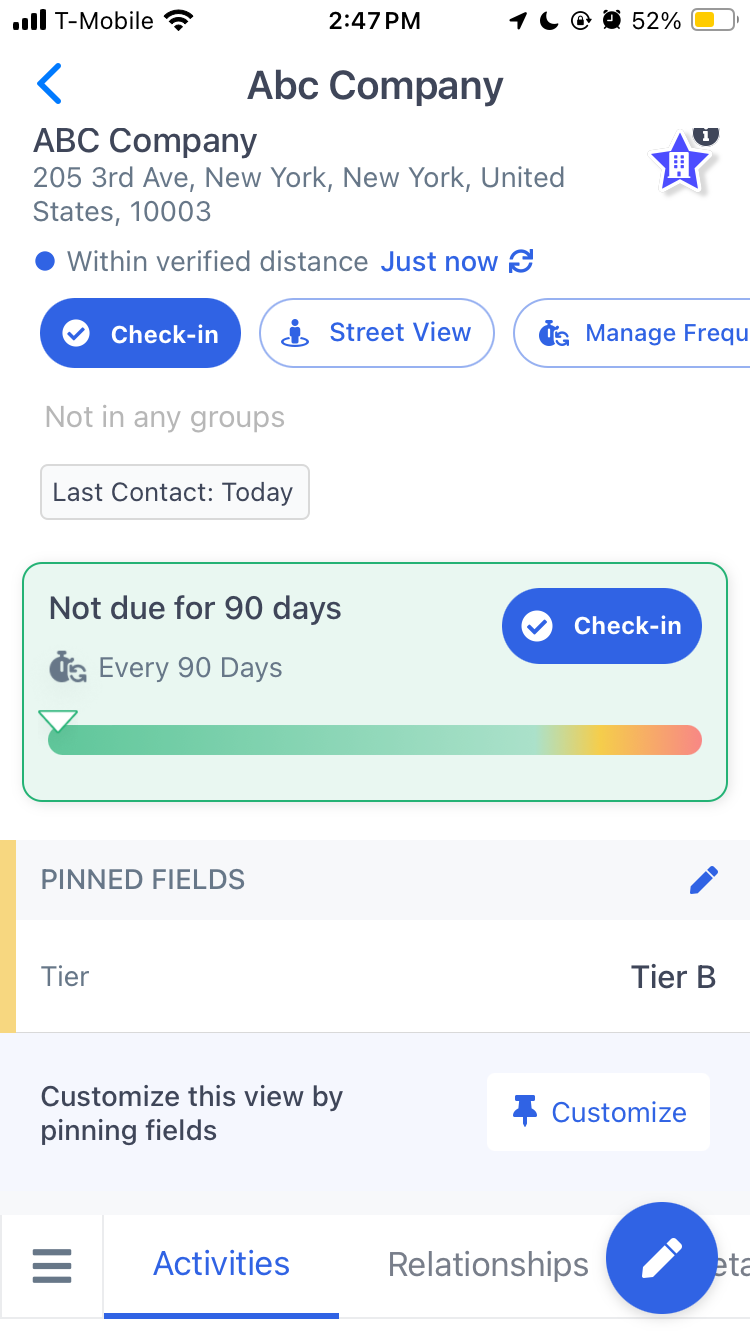
Task: Tap the Just now timestamp link
Action: click(439, 262)
